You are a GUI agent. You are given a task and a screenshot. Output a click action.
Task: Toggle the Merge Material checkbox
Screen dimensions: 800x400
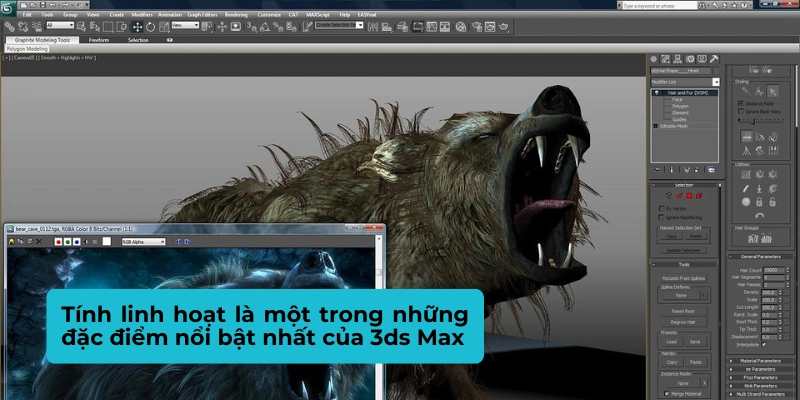pos(667,393)
